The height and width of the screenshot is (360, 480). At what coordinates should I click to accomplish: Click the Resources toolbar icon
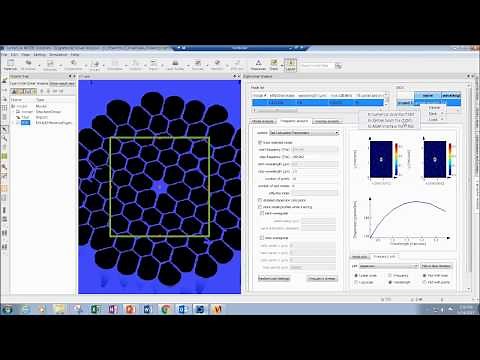(x=258, y=64)
